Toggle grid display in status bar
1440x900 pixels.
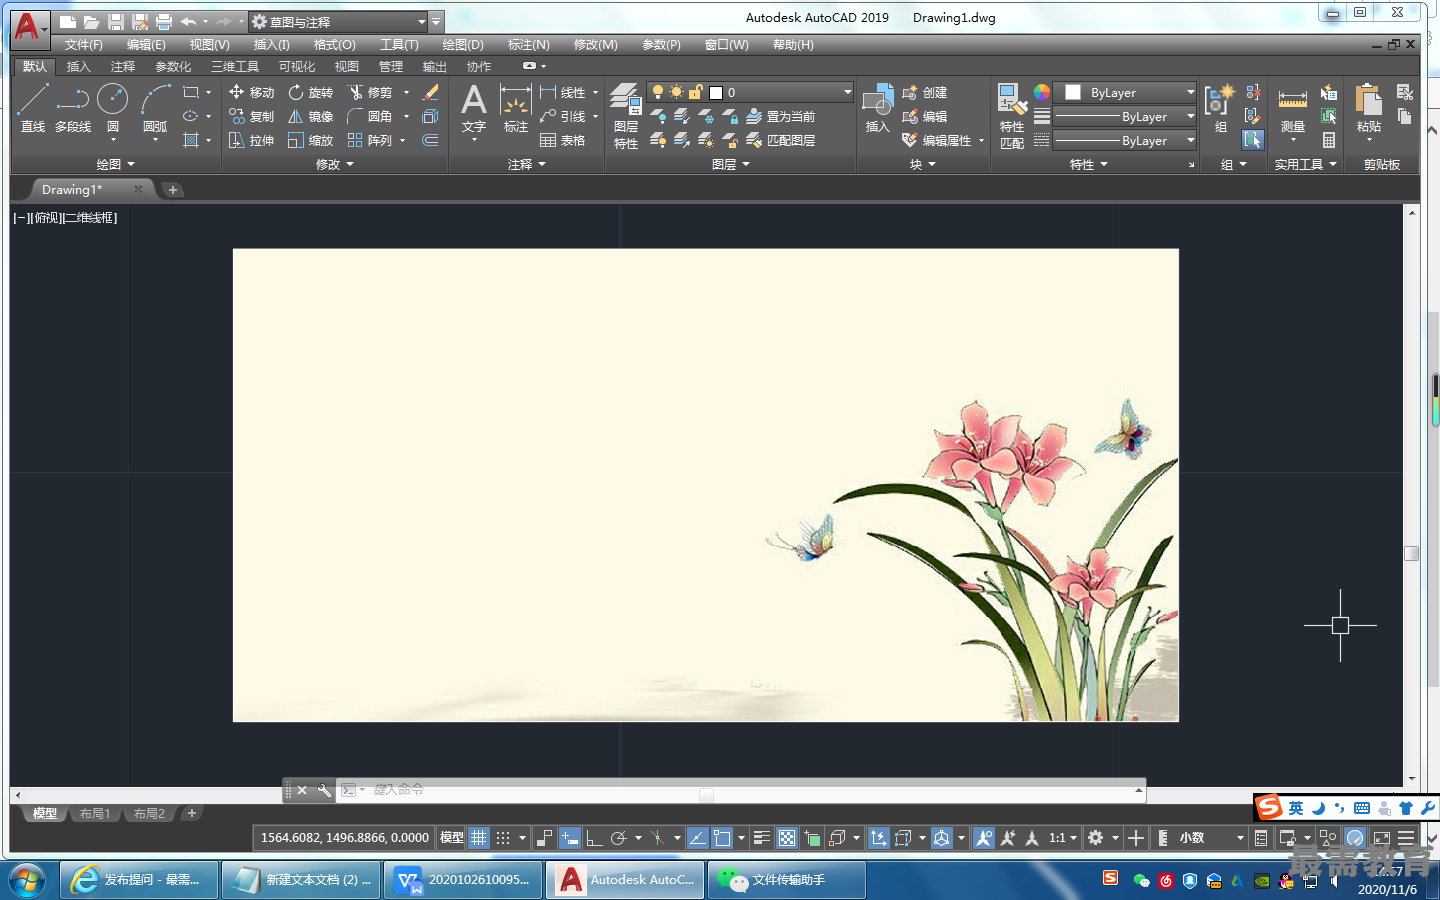[479, 838]
